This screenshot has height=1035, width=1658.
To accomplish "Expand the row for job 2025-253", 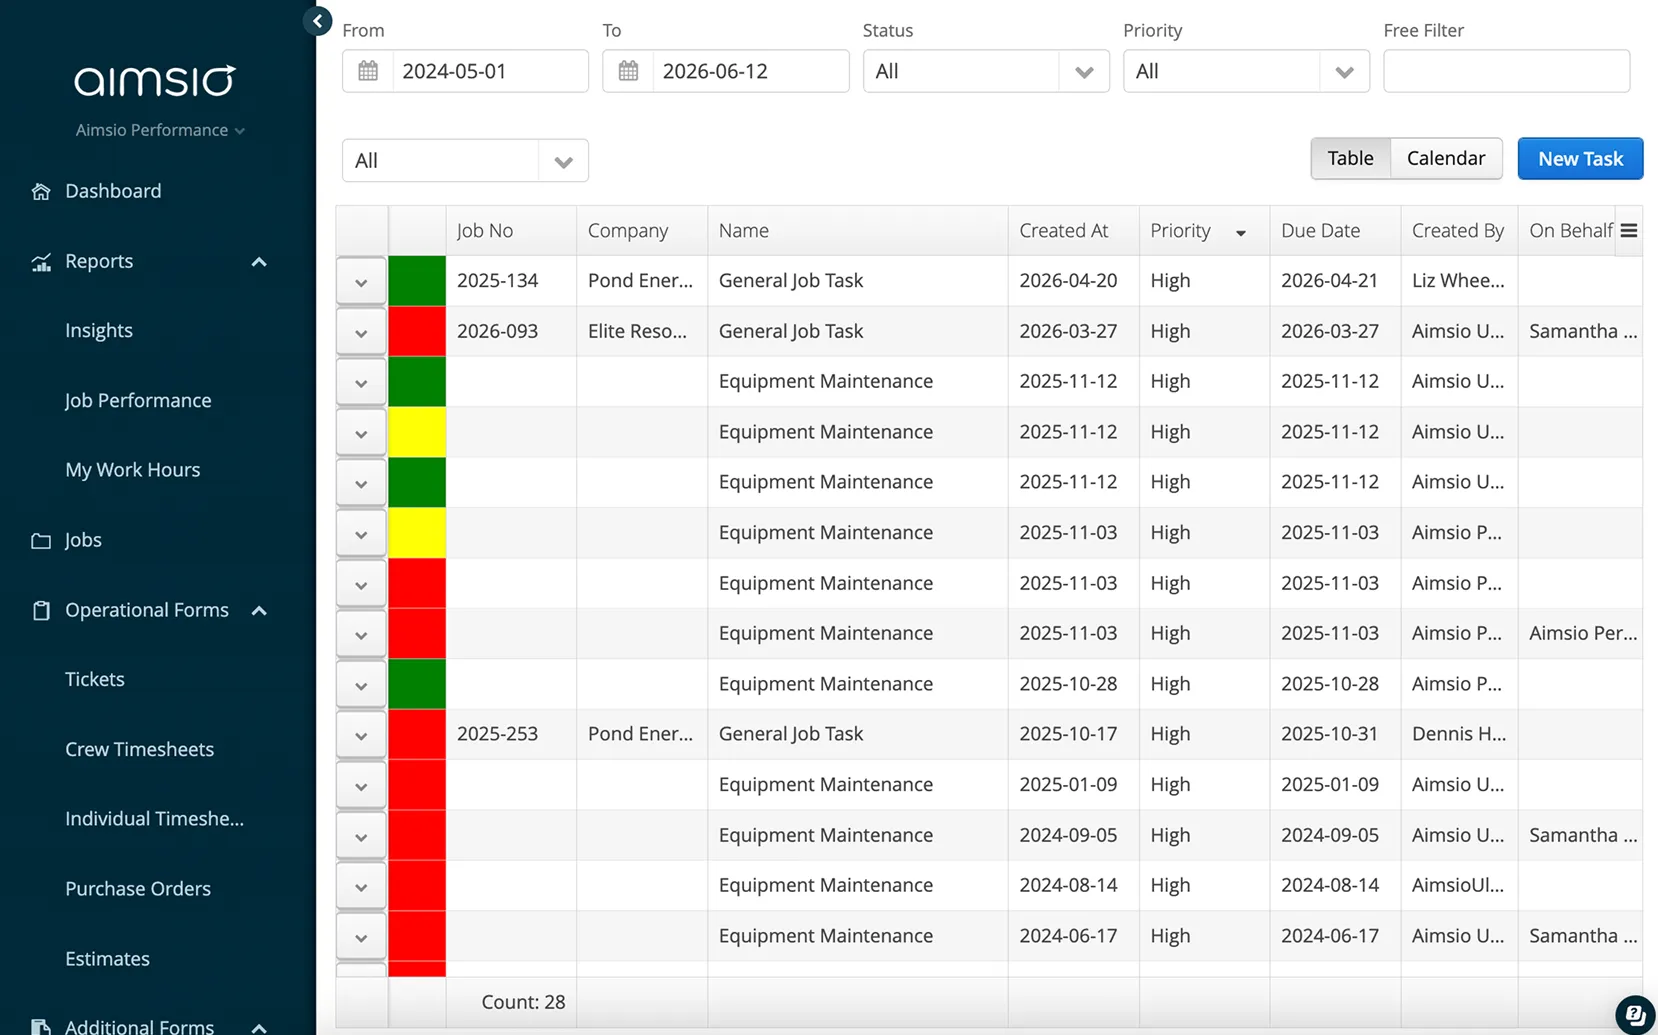I will coord(361,735).
